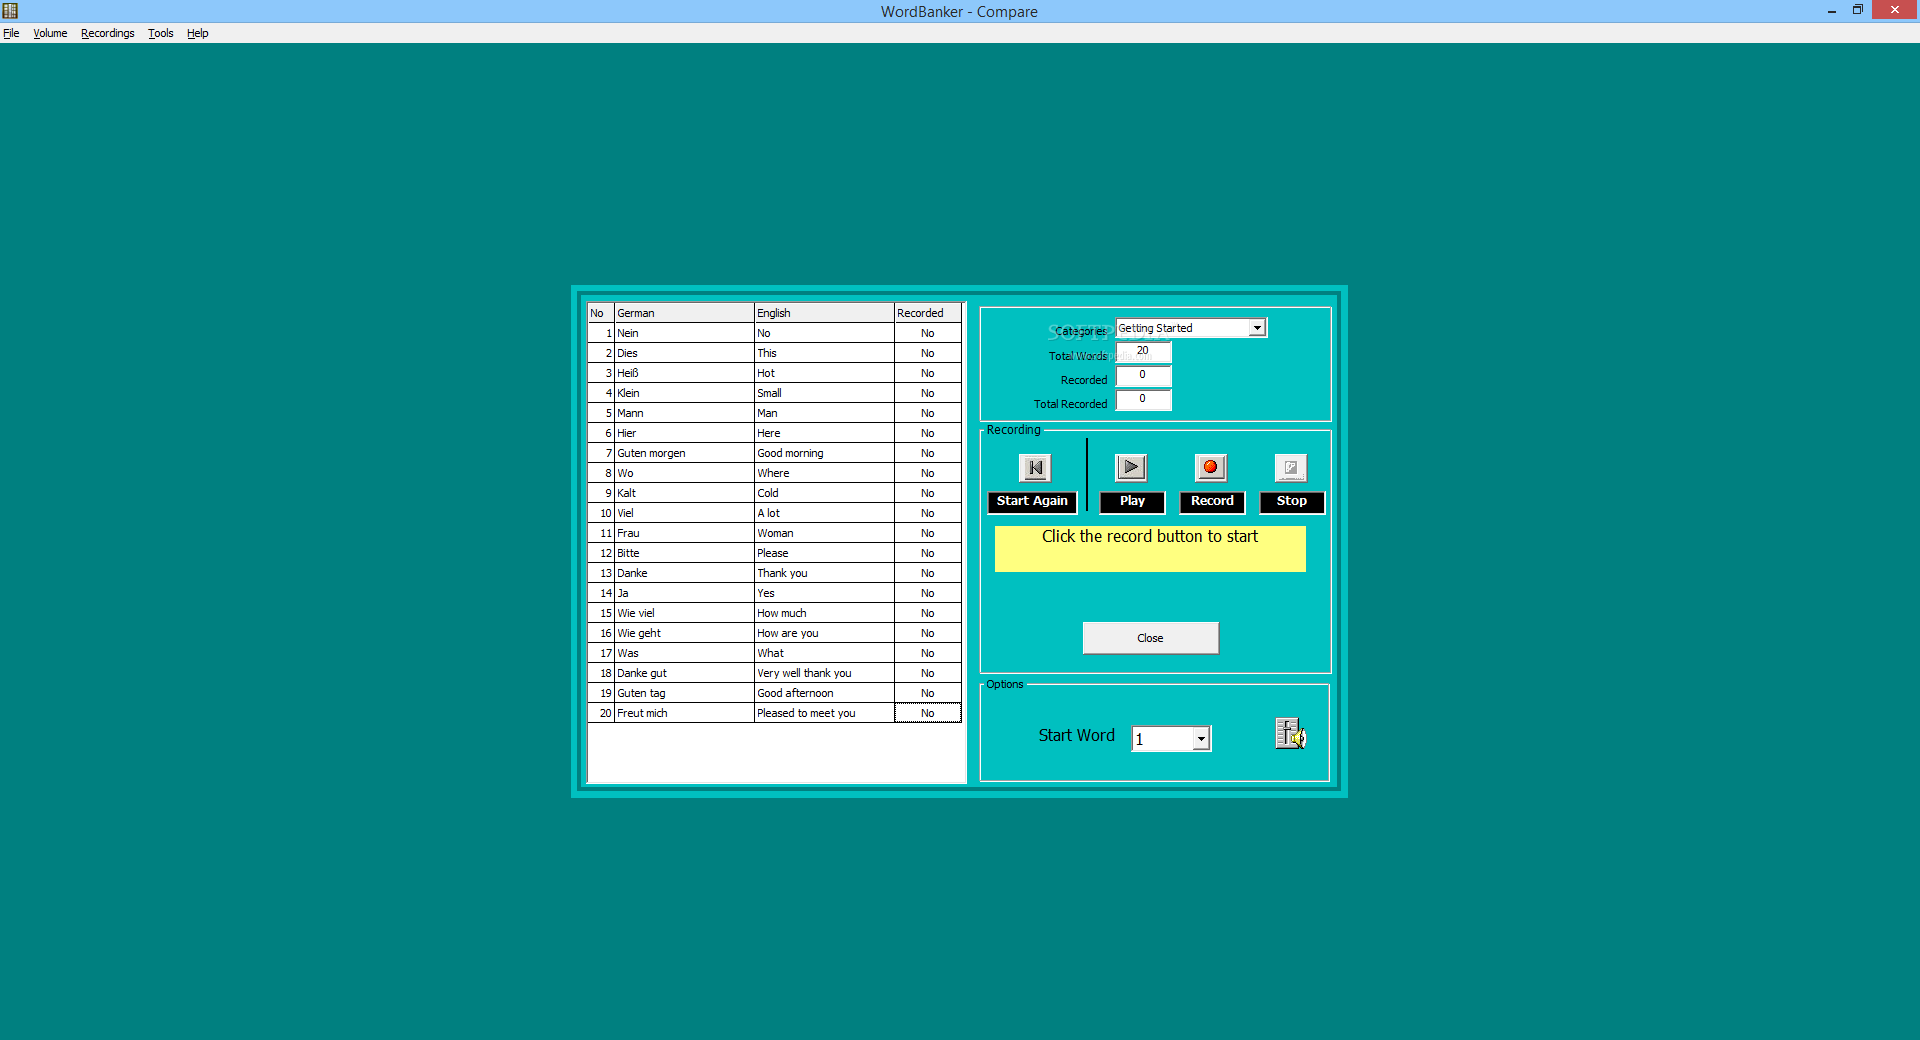This screenshot has width=1920, height=1040.
Task: Click the Stop icon button
Action: [1291, 467]
